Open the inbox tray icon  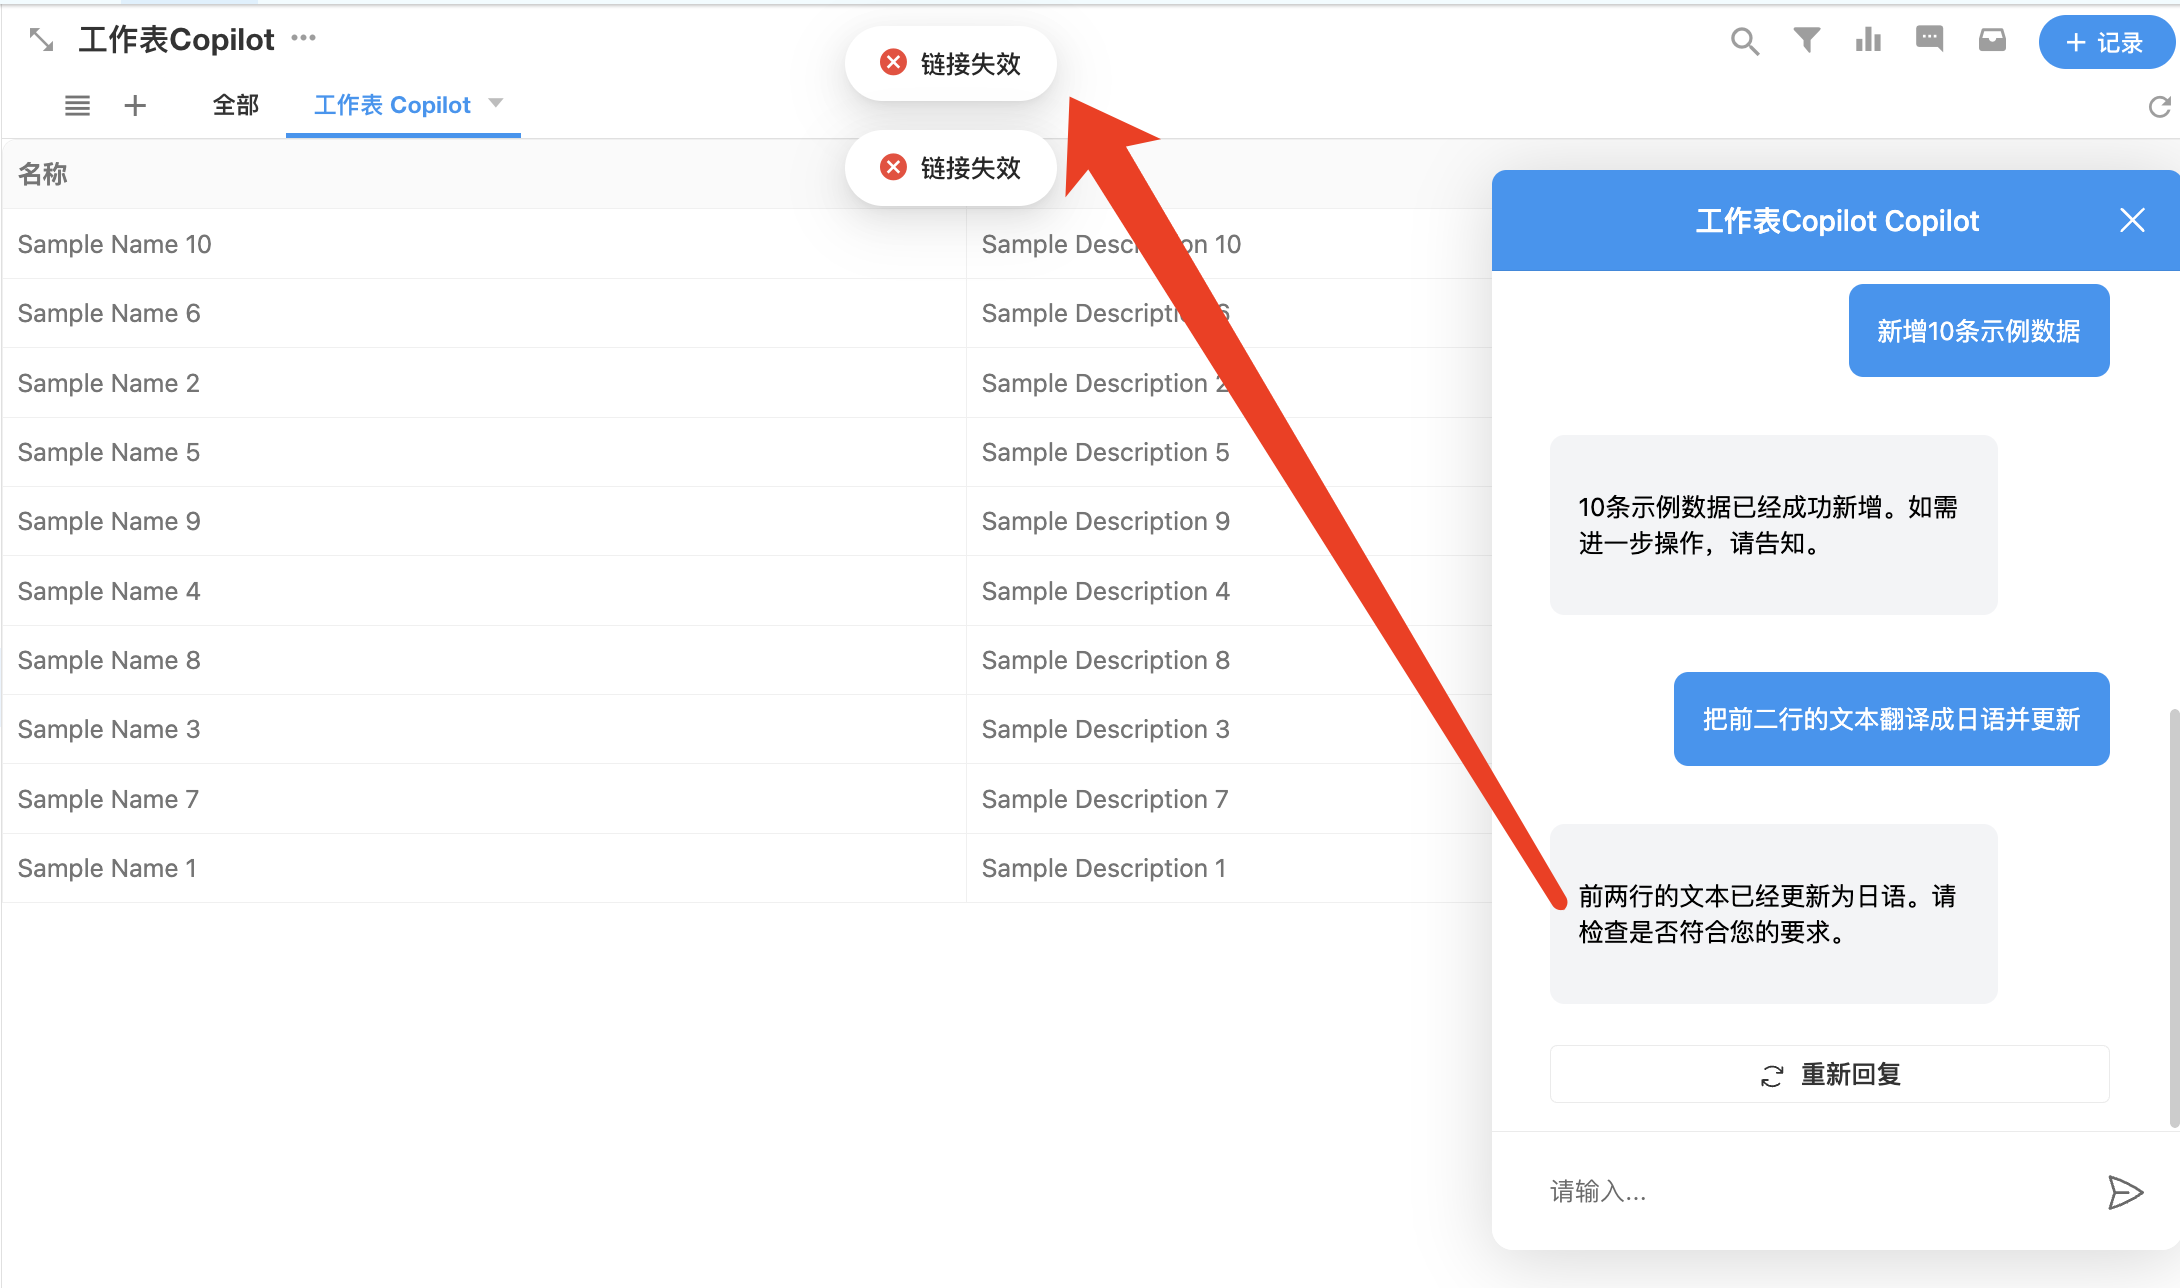tap(1992, 40)
